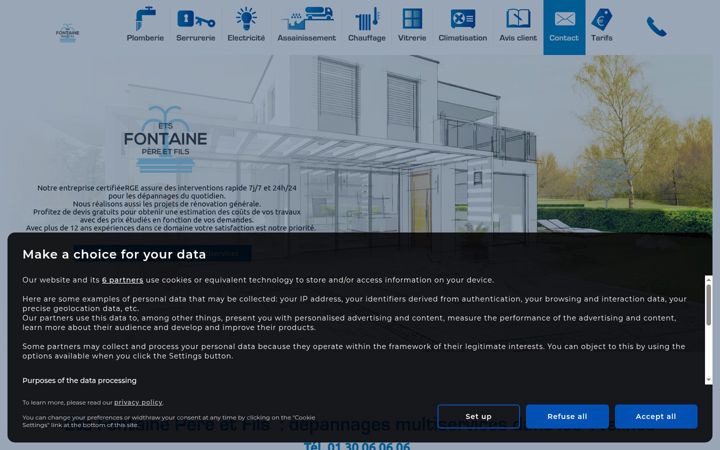Go to the Contact menu label
The image size is (720, 450).
click(564, 38)
